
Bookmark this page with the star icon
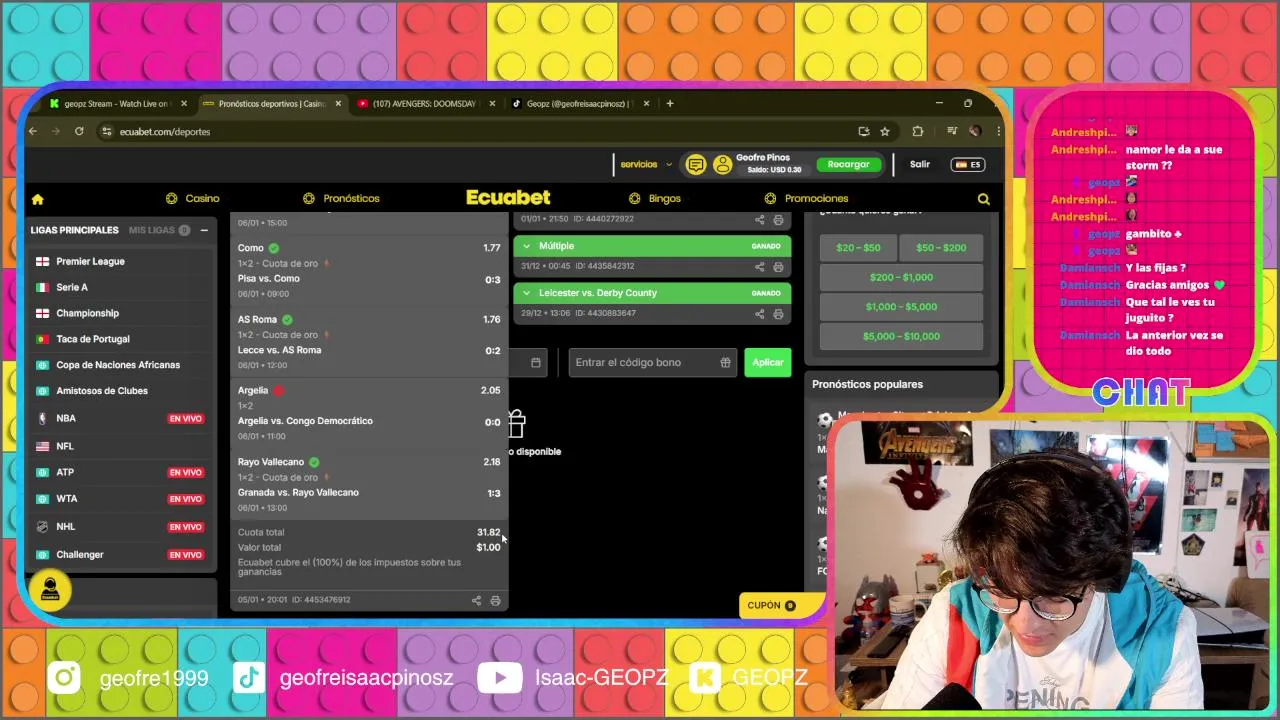tap(885, 131)
